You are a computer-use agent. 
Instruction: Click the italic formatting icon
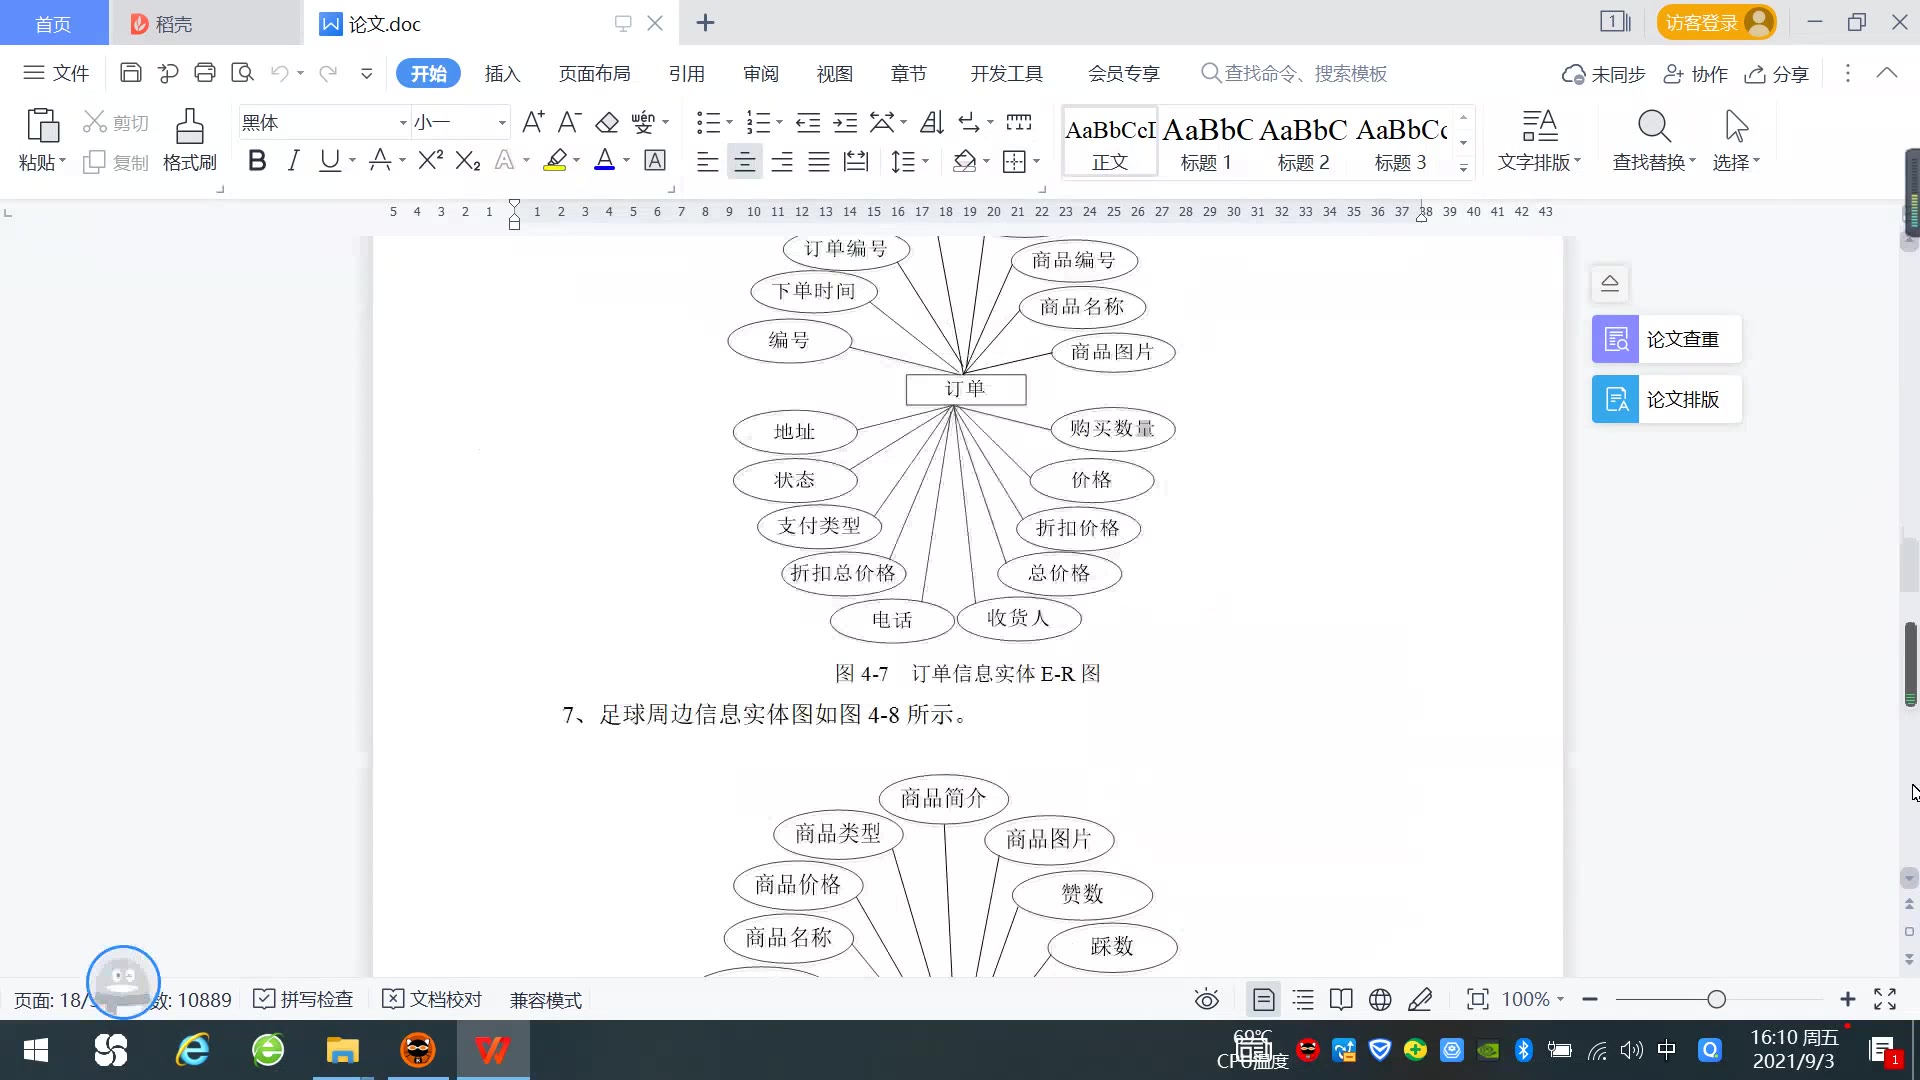coord(293,161)
